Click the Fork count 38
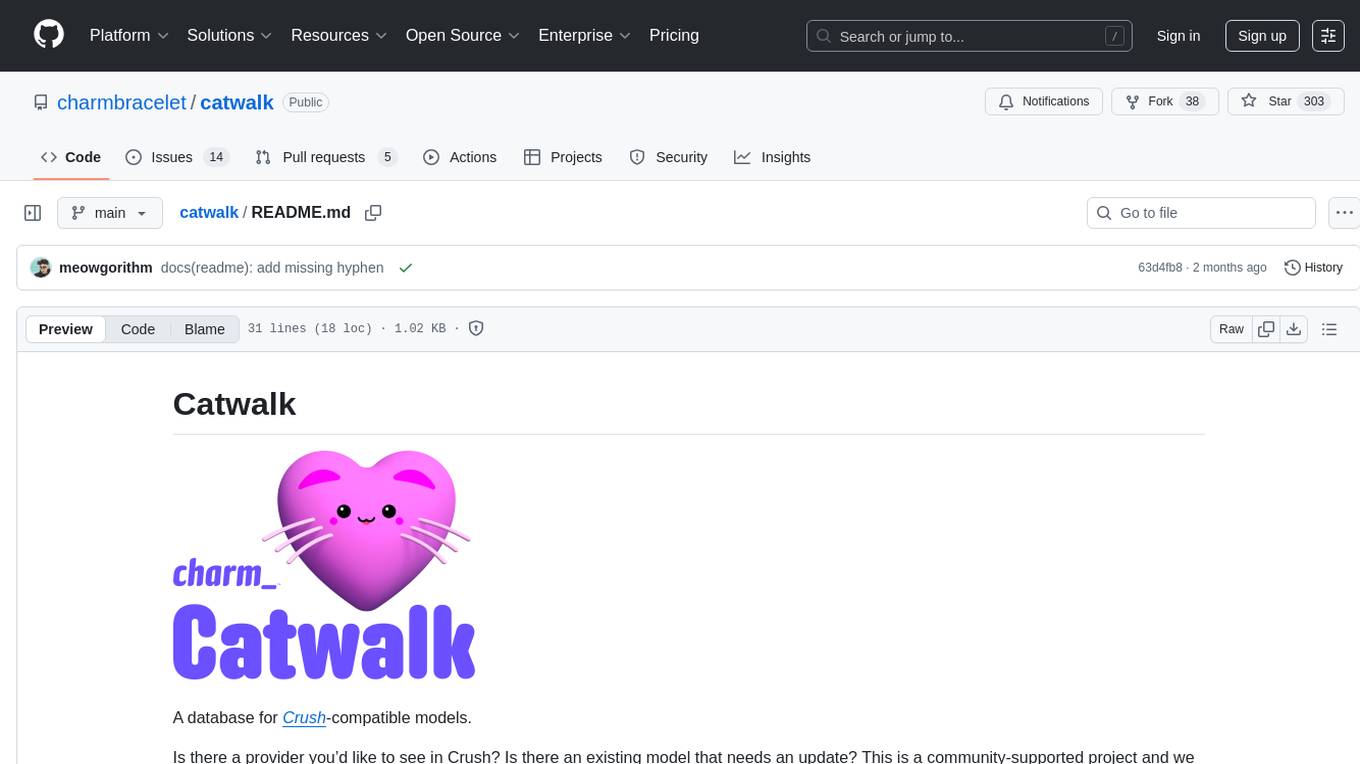This screenshot has width=1360, height=764. pos(1191,101)
